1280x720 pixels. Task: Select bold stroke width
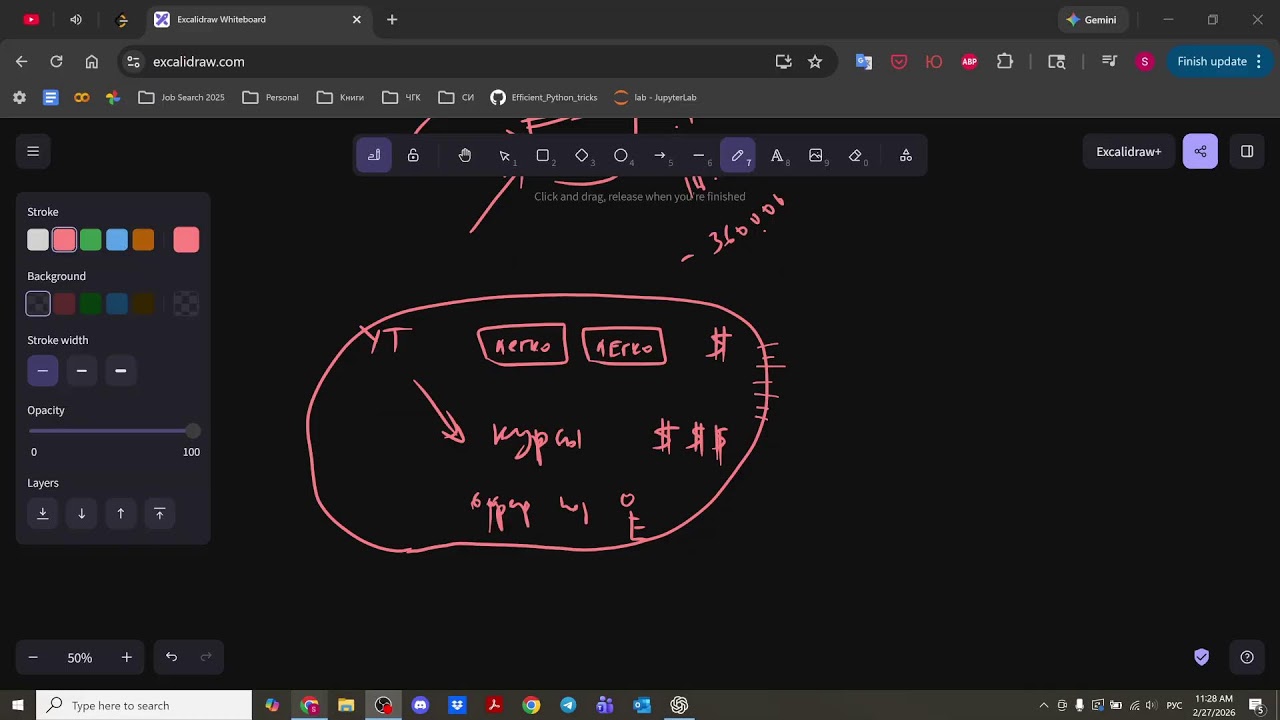point(82,371)
